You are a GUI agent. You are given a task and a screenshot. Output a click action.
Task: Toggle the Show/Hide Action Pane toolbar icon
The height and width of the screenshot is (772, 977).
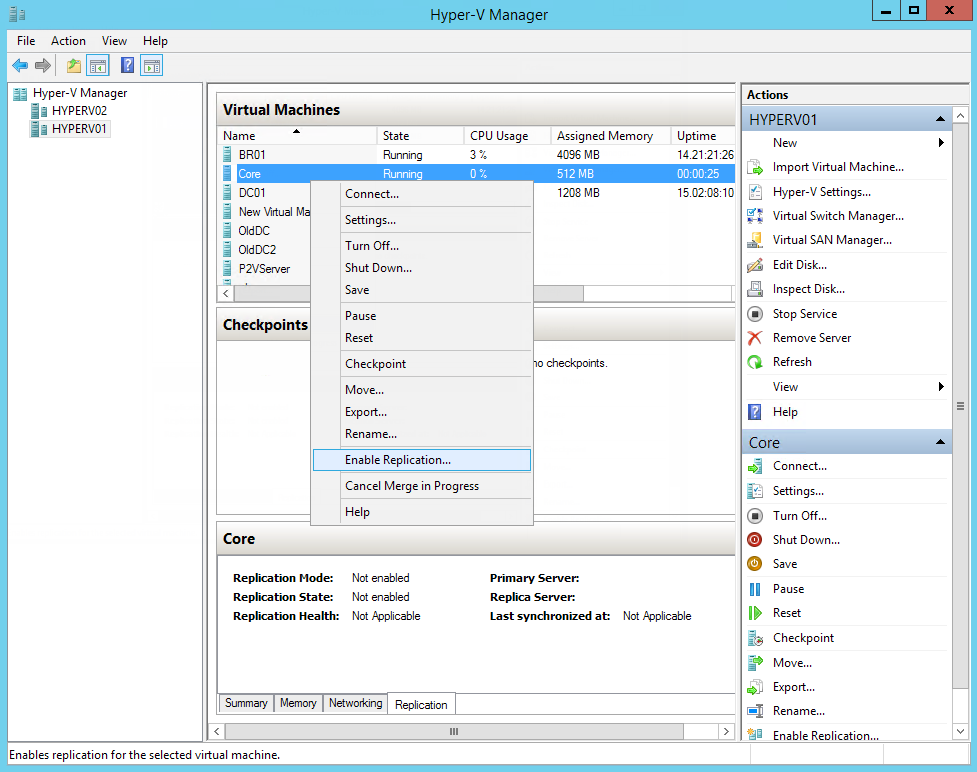151,65
